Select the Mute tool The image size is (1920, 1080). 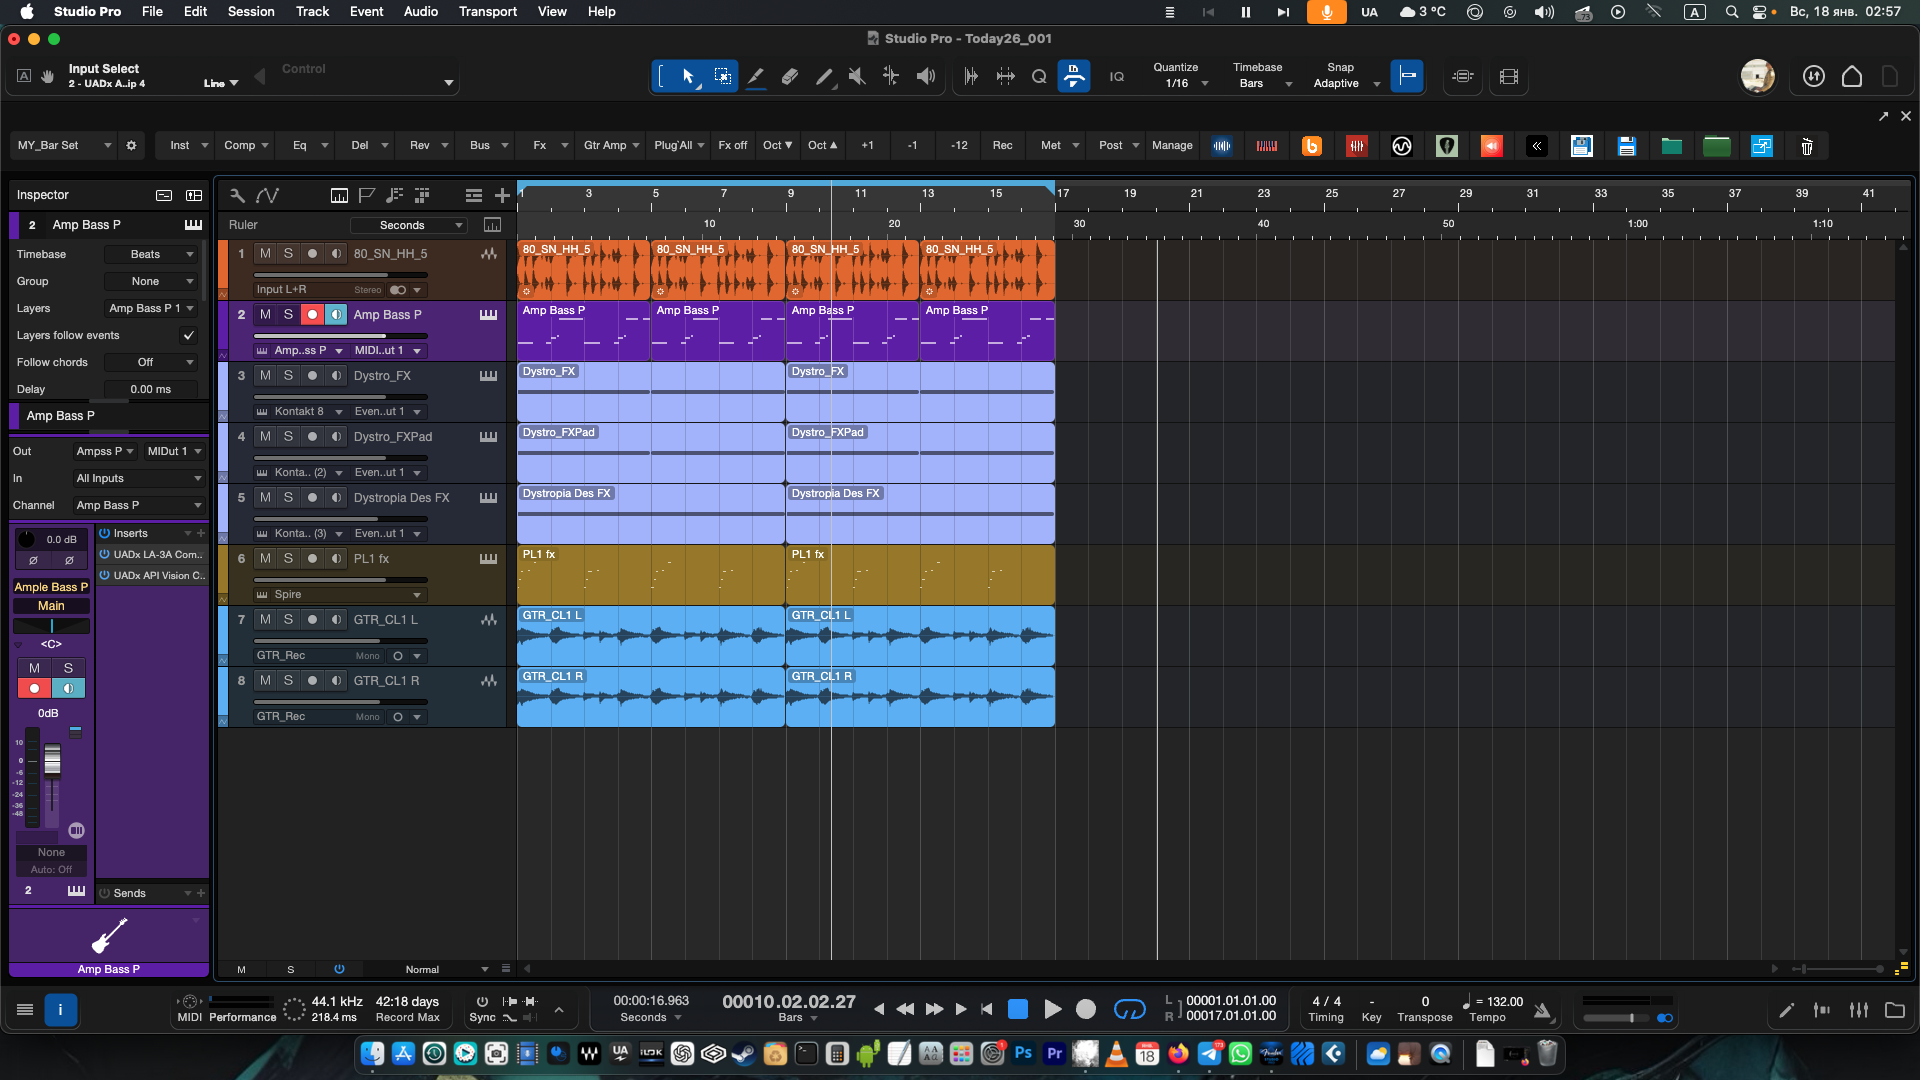[x=857, y=77]
